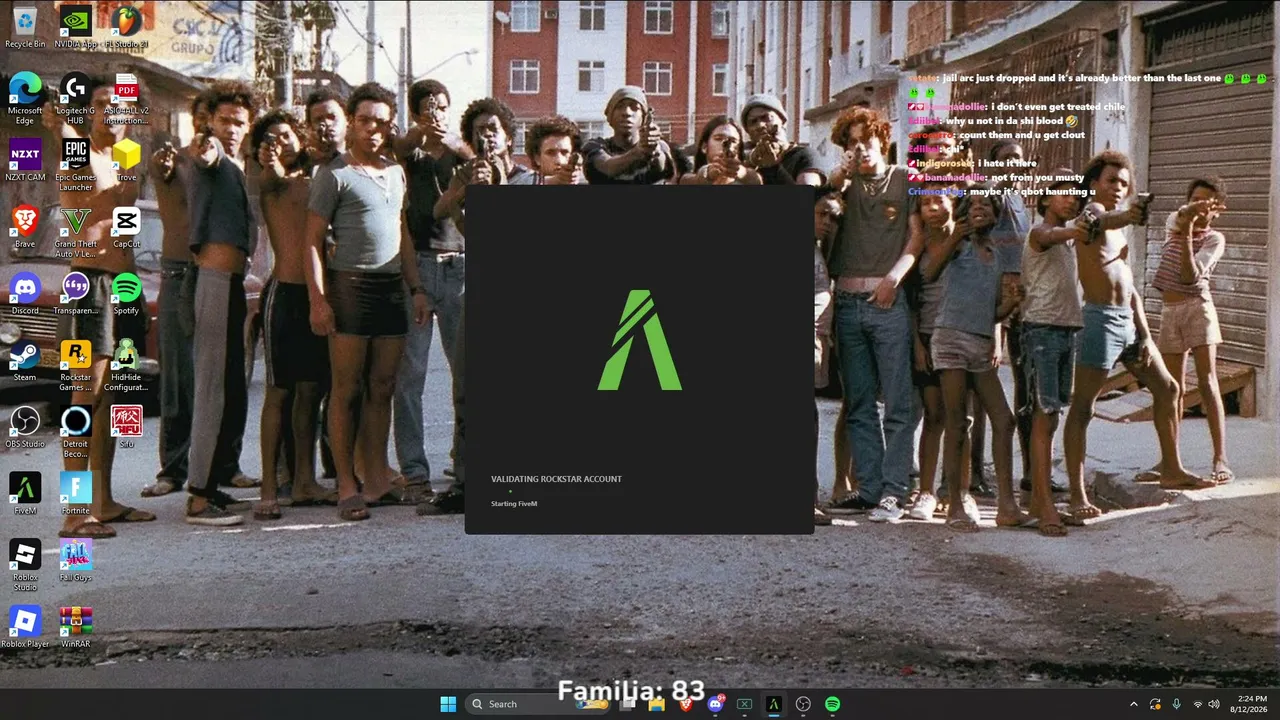Image resolution: width=1280 pixels, height=720 pixels.
Task: Launch the NVIDIA App shortcut
Action: pos(75,28)
